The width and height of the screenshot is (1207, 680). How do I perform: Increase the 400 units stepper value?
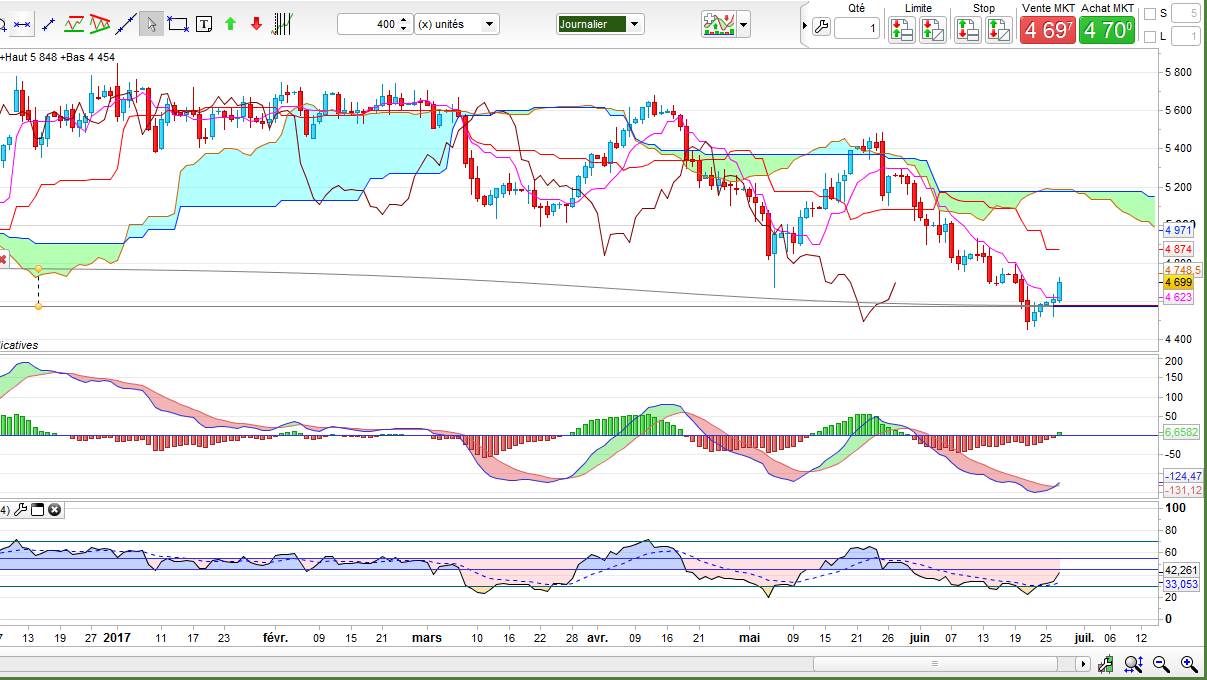[403, 20]
